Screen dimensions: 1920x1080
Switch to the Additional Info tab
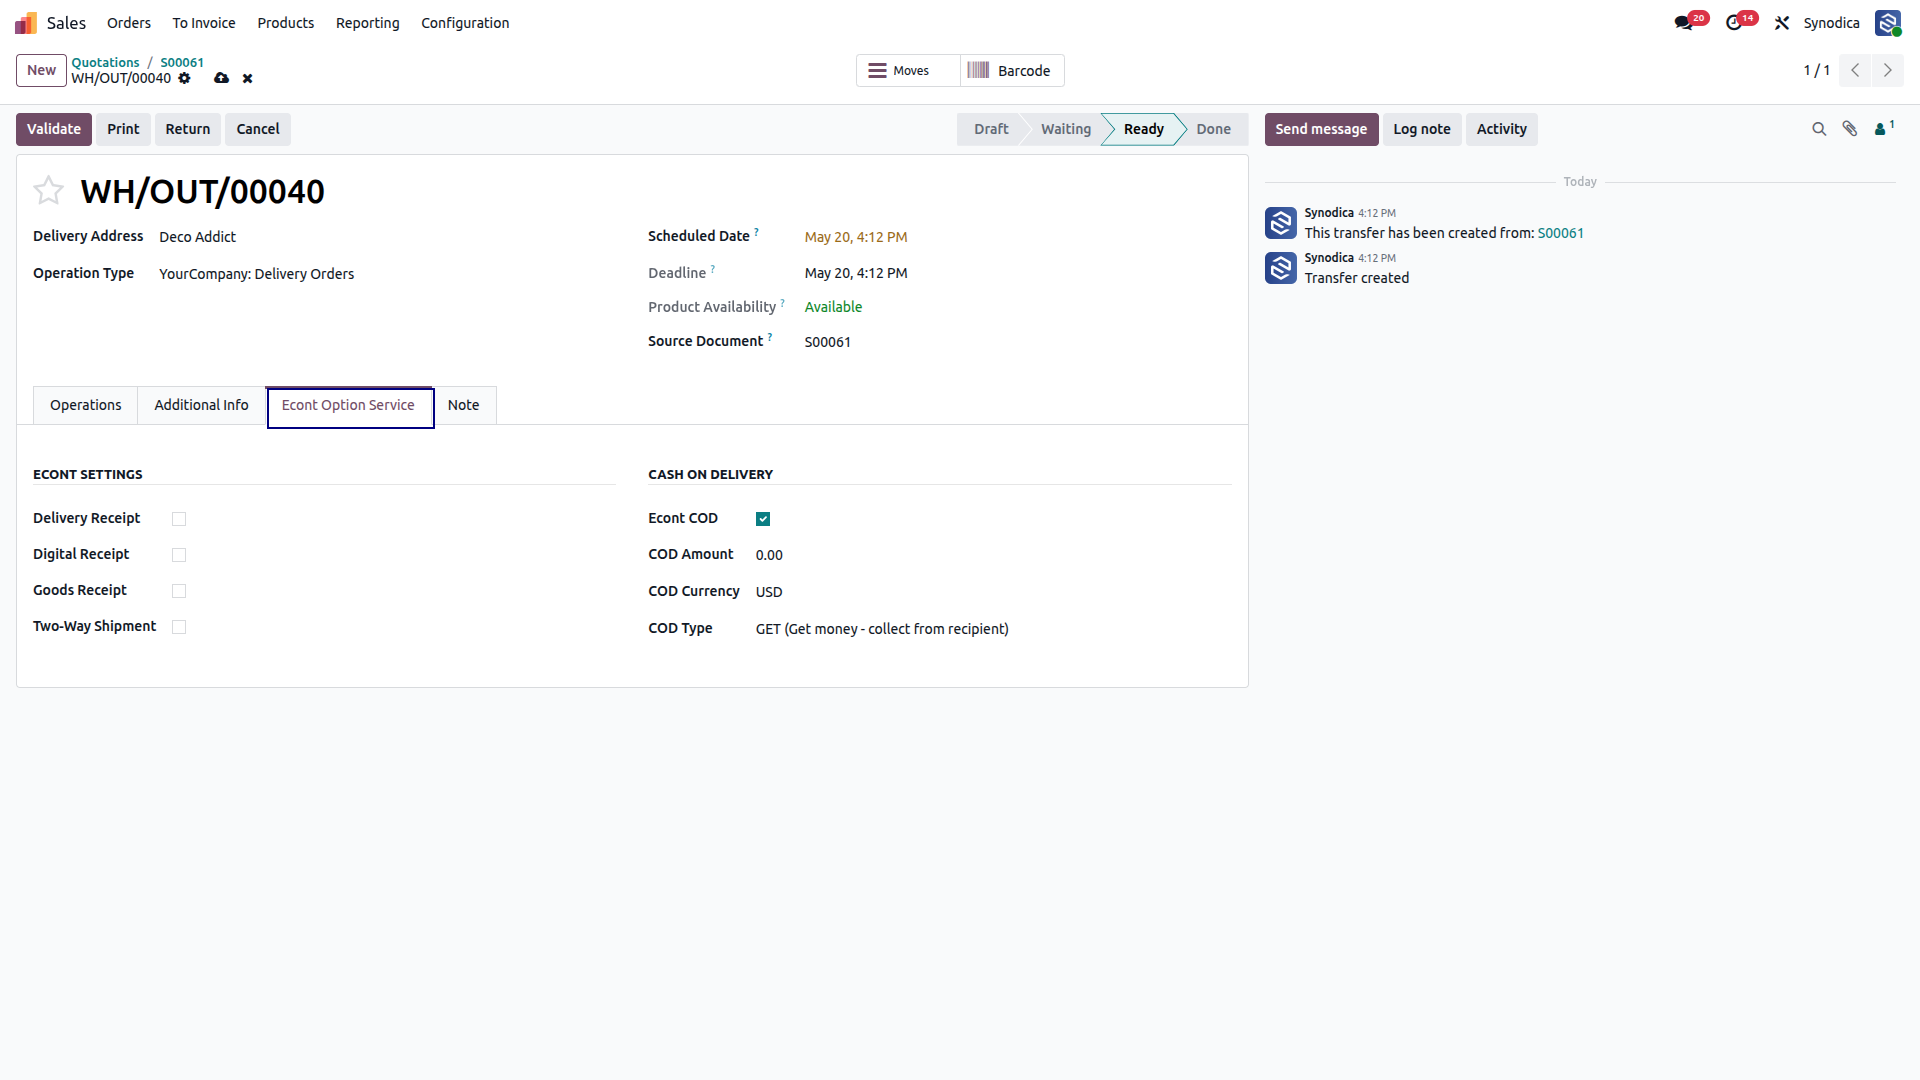(x=201, y=405)
